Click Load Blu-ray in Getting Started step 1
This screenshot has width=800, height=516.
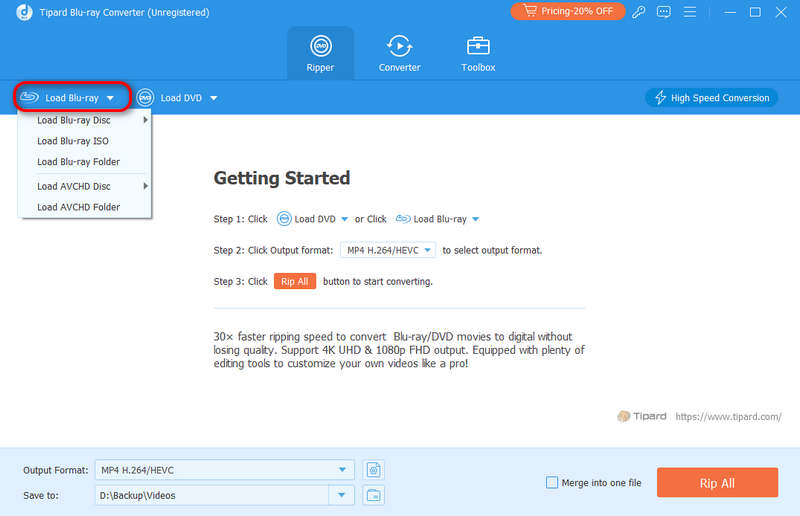[x=437, y=219]
